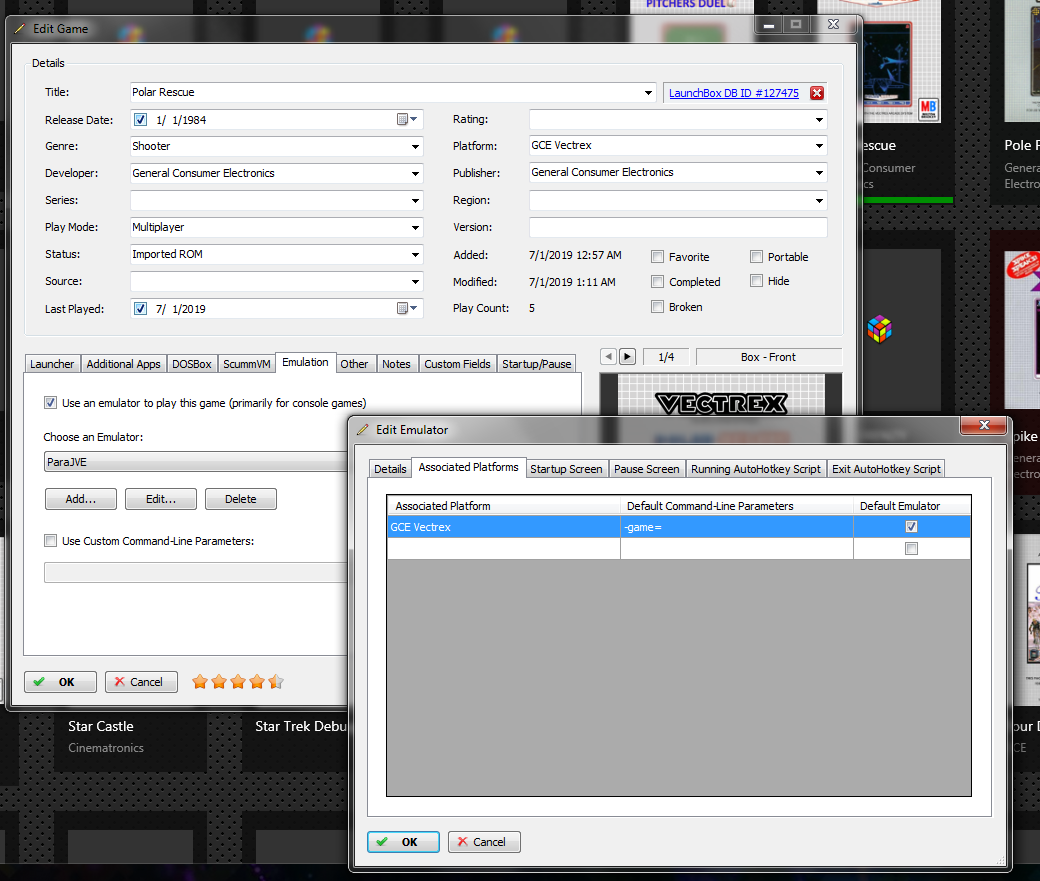This screenshot has width=1040, height=881.
Task: Switch to the Startup/Pause tab
Action: [537, 364]
